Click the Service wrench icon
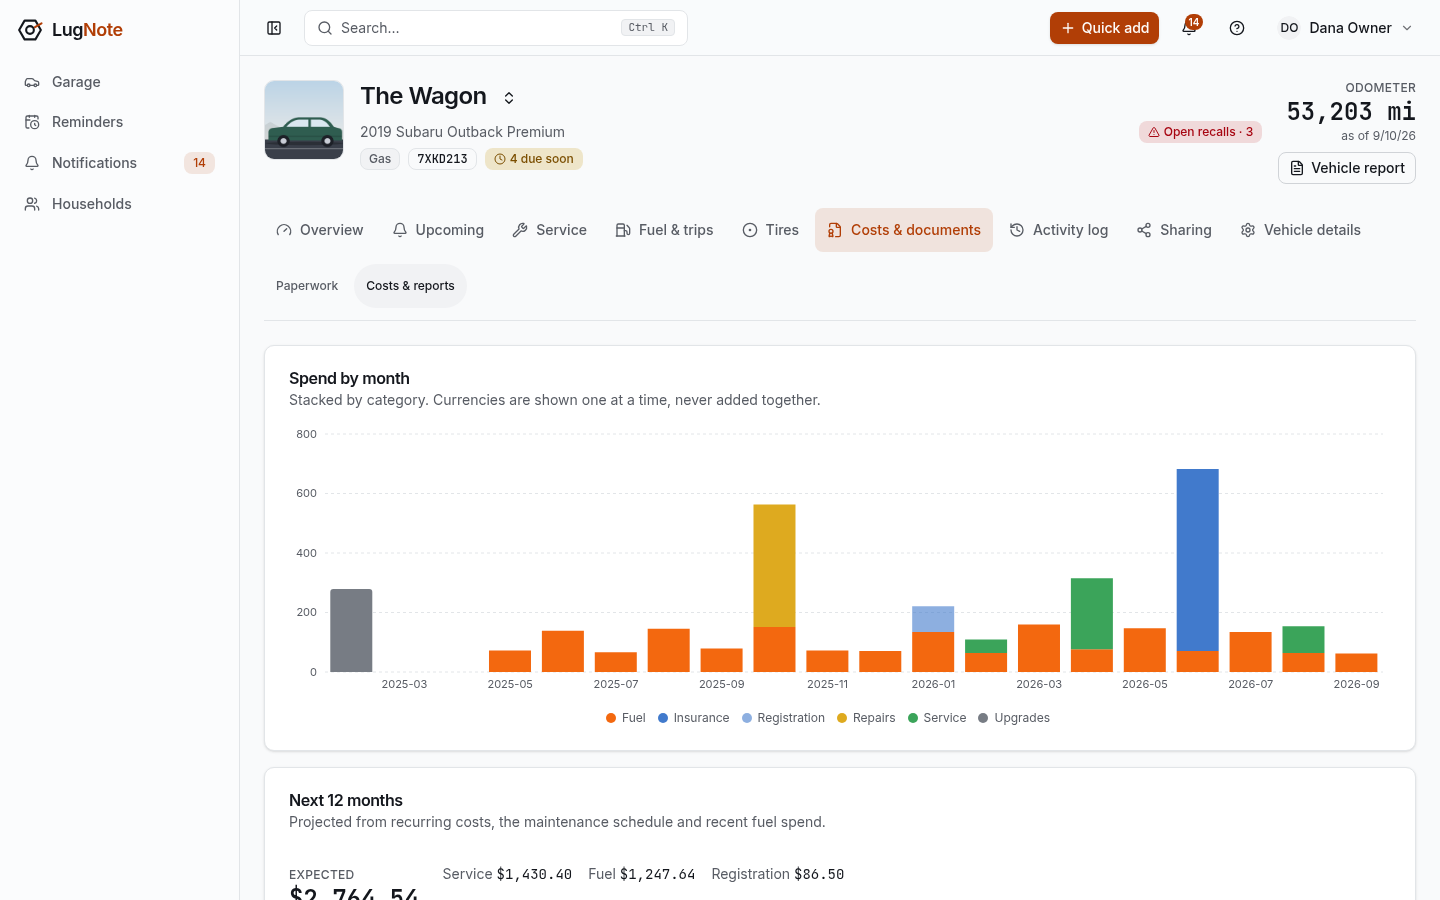 [520, 230]
